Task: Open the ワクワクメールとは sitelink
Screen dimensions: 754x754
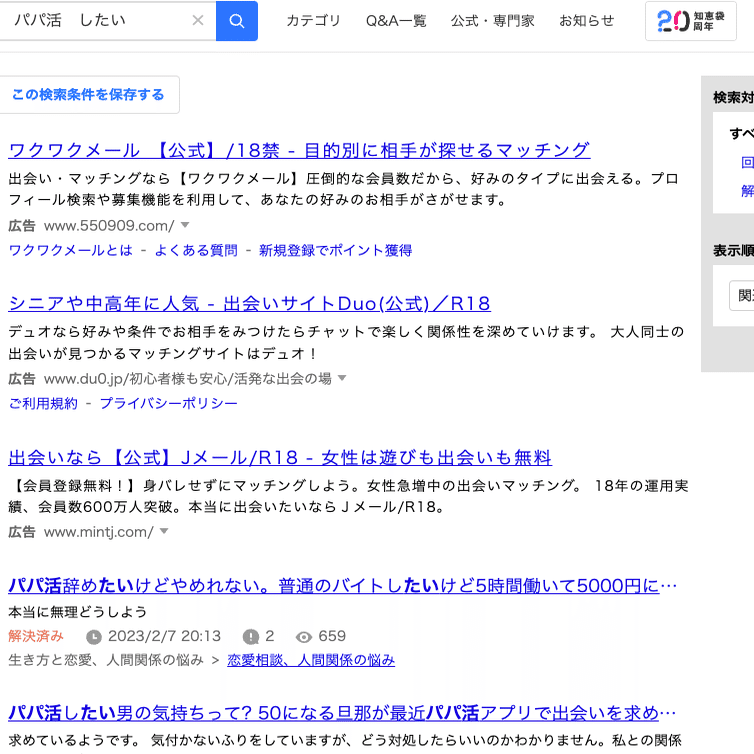Action: tap(70, 250)
